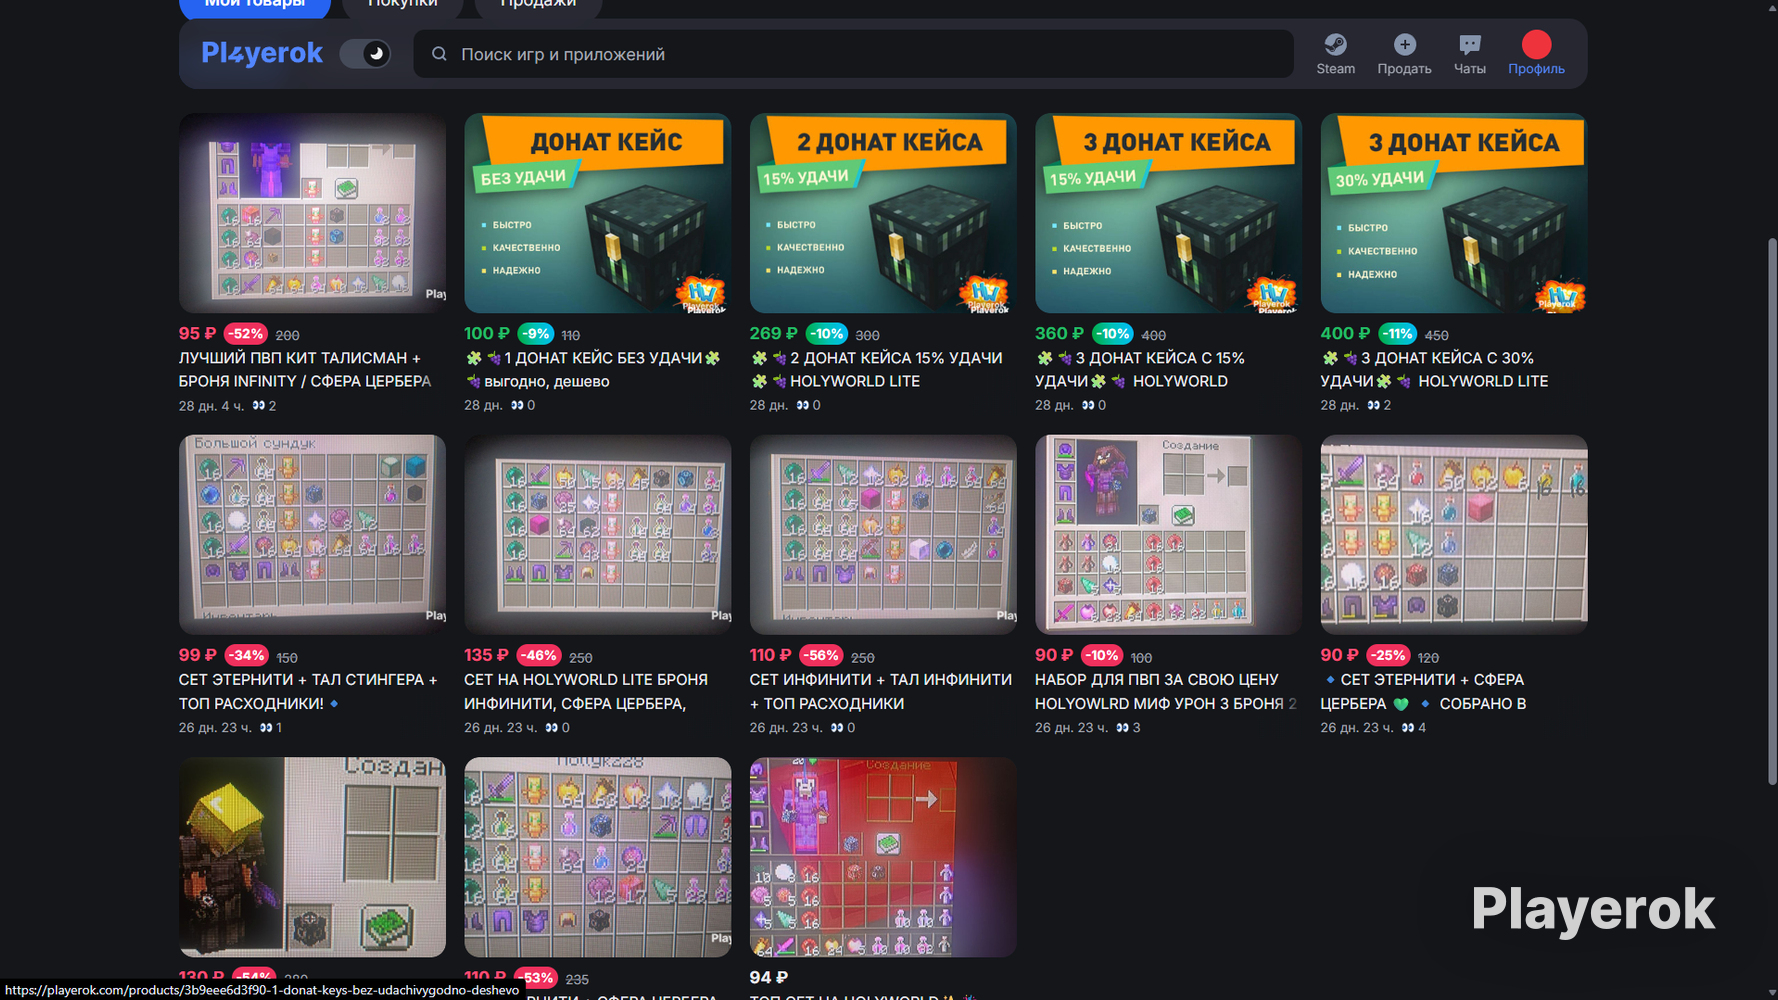Open the 2 ДОНАТ КЕЙСА 15% УДАЧИ thumbnail

[x=883, y=213]
